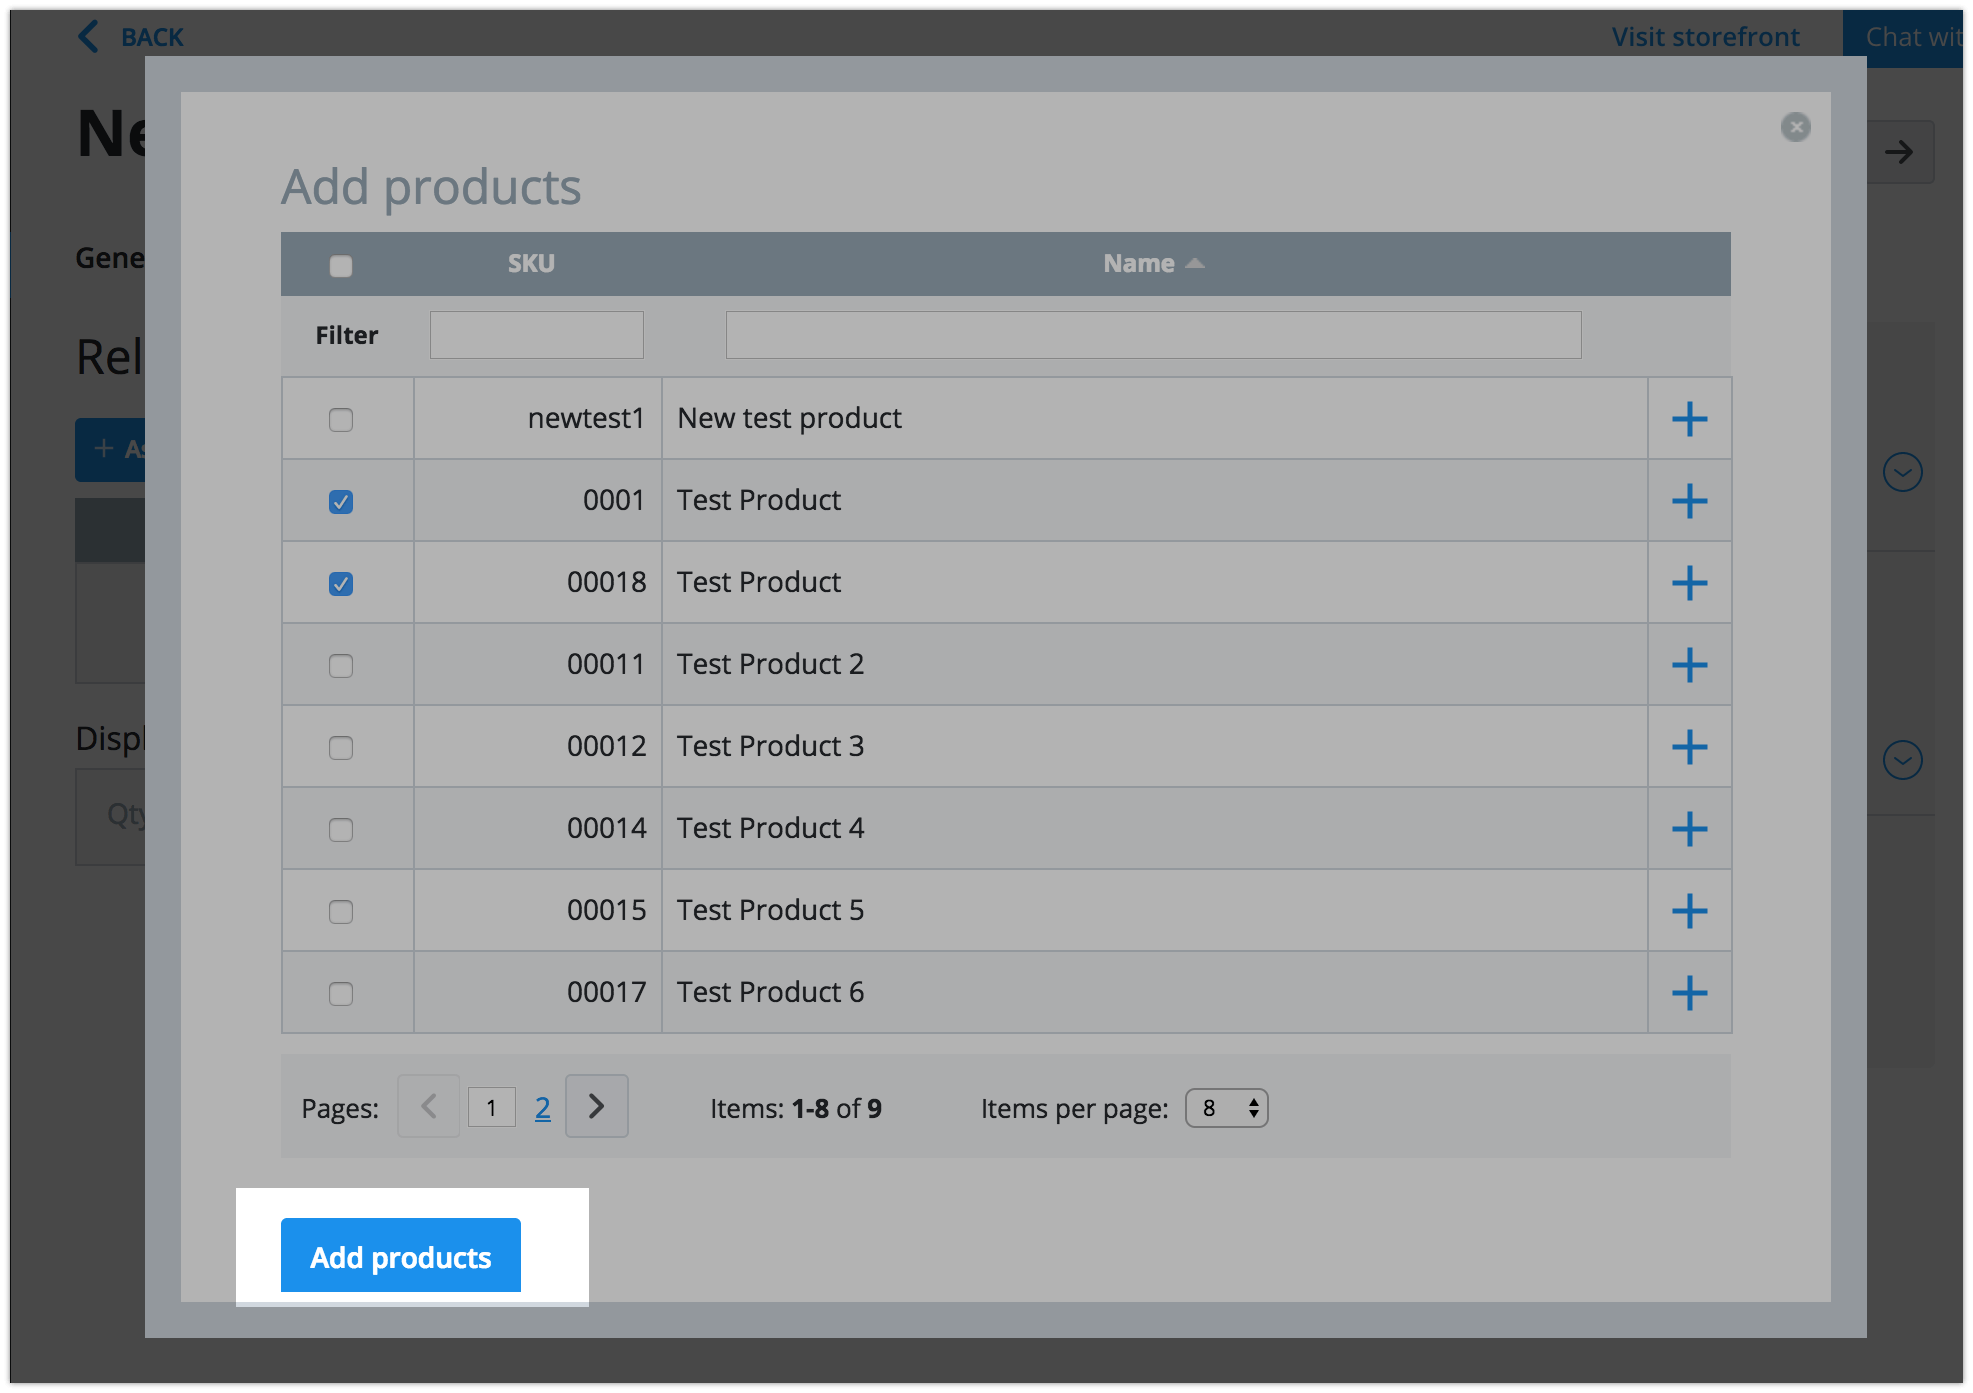Click plus icon for Test Product 5
Image resolution: width=1973 pixels, height=1393 pixels.
1689,911
